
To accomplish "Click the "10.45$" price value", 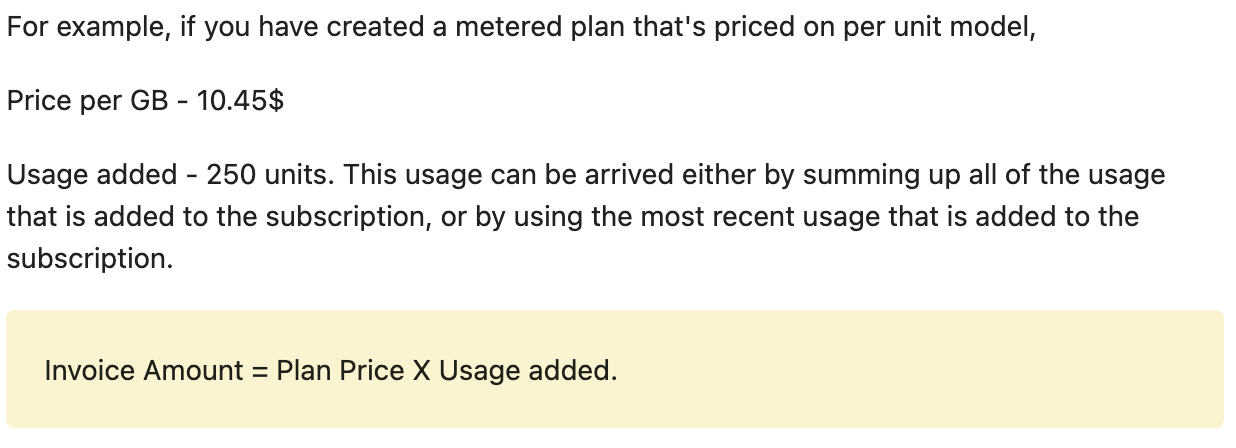I will point(241,101).
